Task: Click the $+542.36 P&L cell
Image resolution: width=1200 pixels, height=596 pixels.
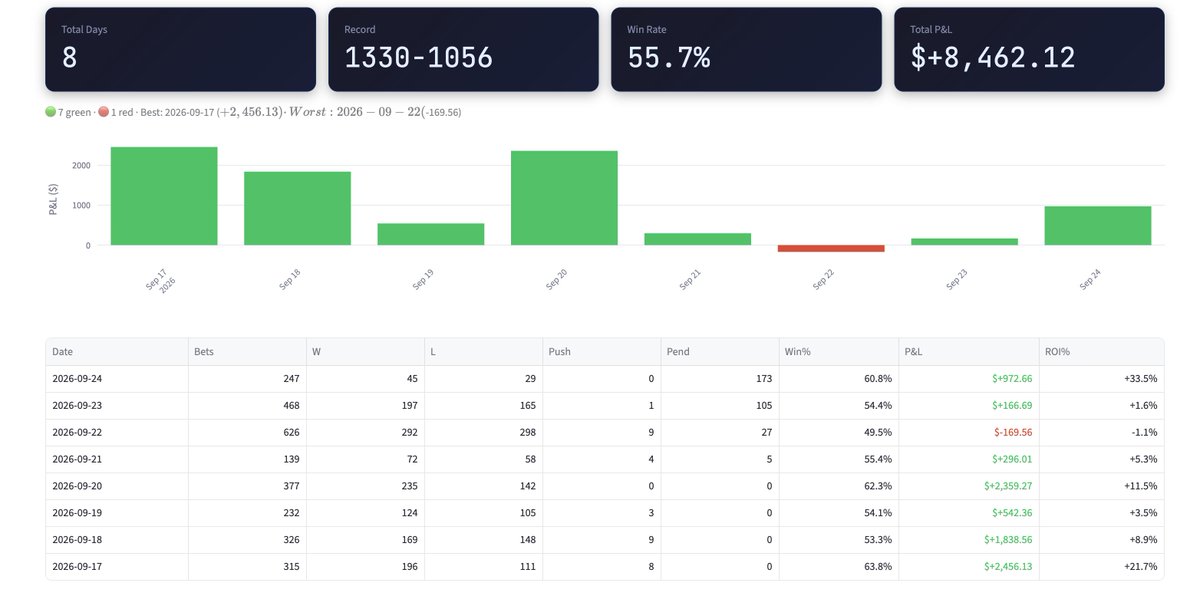Action: pos(969,513)
